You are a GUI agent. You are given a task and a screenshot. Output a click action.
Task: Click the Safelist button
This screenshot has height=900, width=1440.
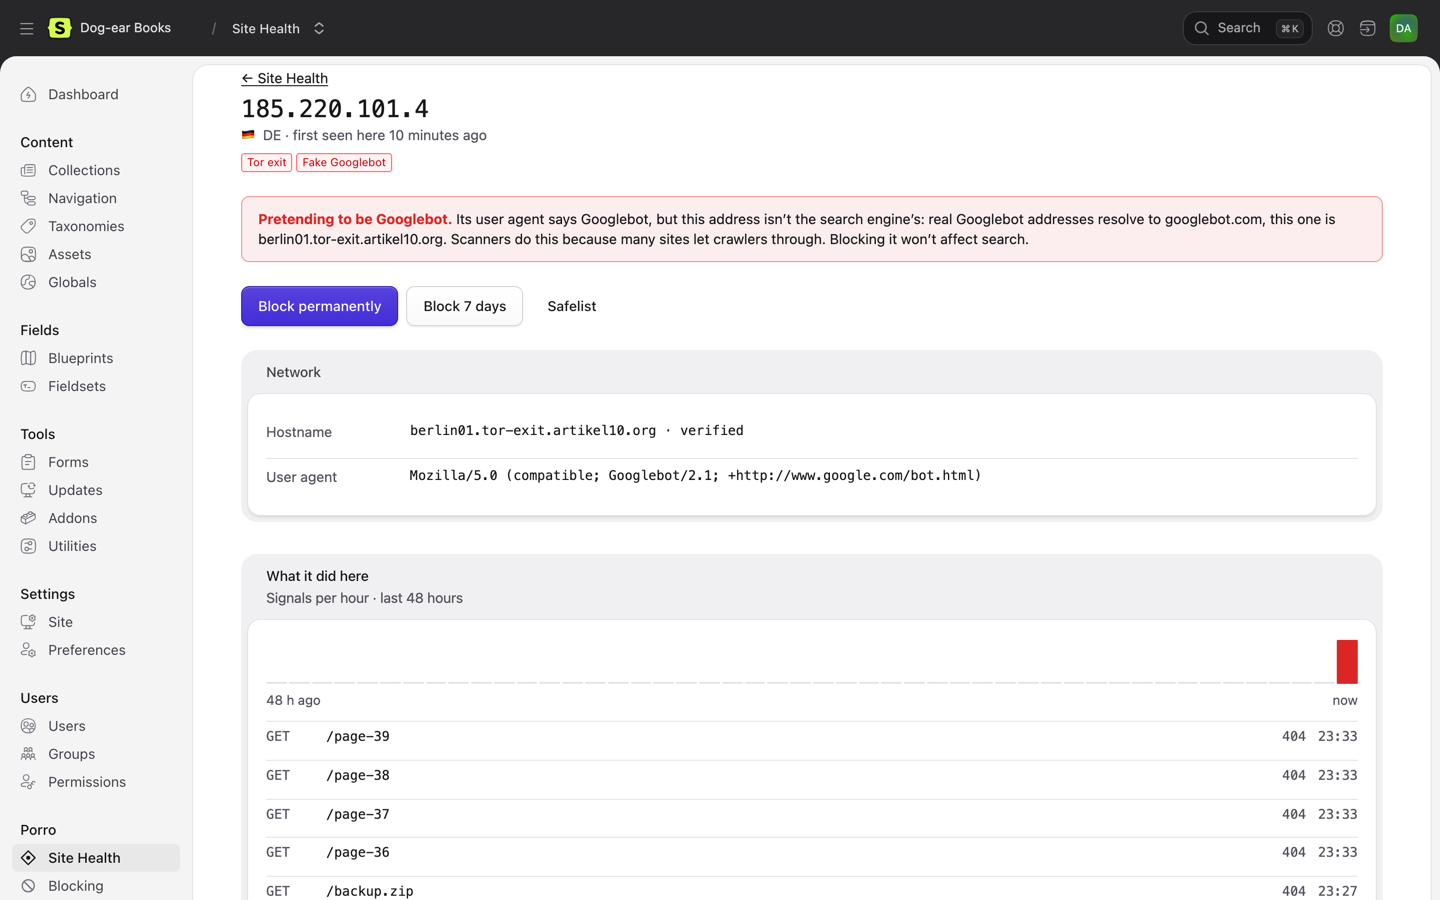click(x=571, y=306)
